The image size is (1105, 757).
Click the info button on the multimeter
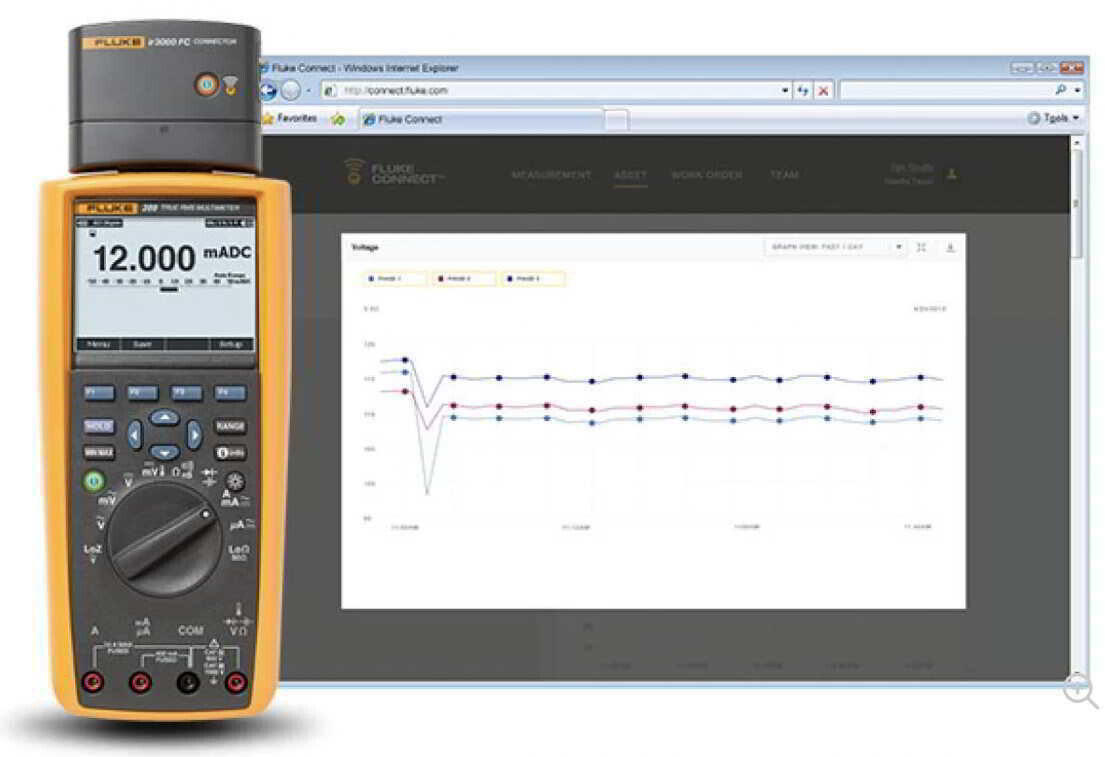click(x=230, y=453)
